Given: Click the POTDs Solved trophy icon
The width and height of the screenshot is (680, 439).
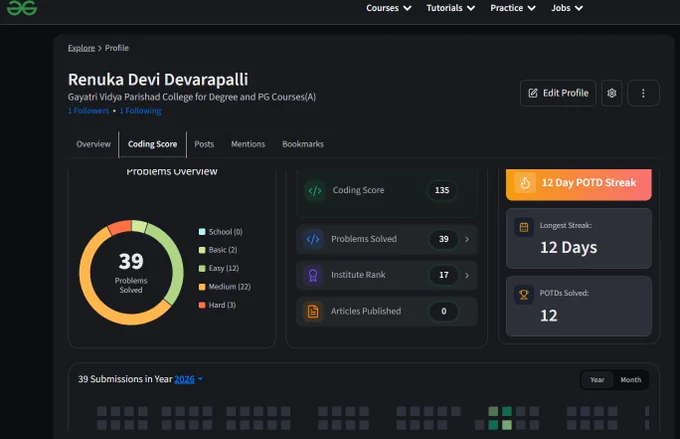Looking at the screenshot, I should (524, 295).
